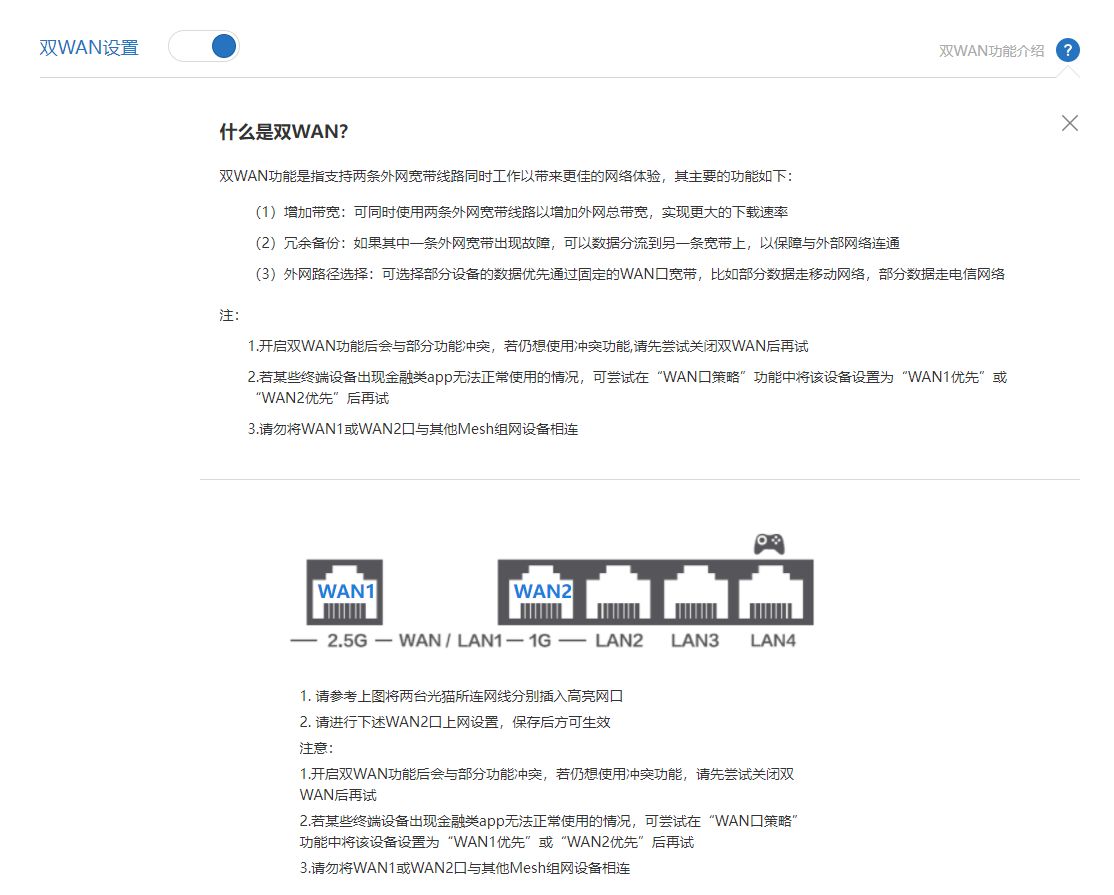Open the 双WAN功能介绍 link
The height and width of the screenshot is (895, 1114).
[991, 51]
